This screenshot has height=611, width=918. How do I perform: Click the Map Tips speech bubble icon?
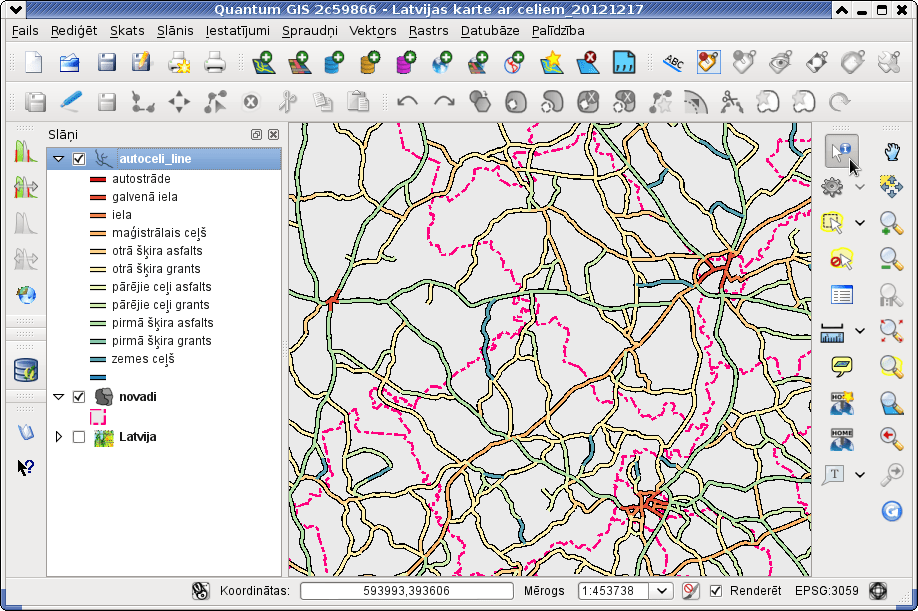[842, 366]
